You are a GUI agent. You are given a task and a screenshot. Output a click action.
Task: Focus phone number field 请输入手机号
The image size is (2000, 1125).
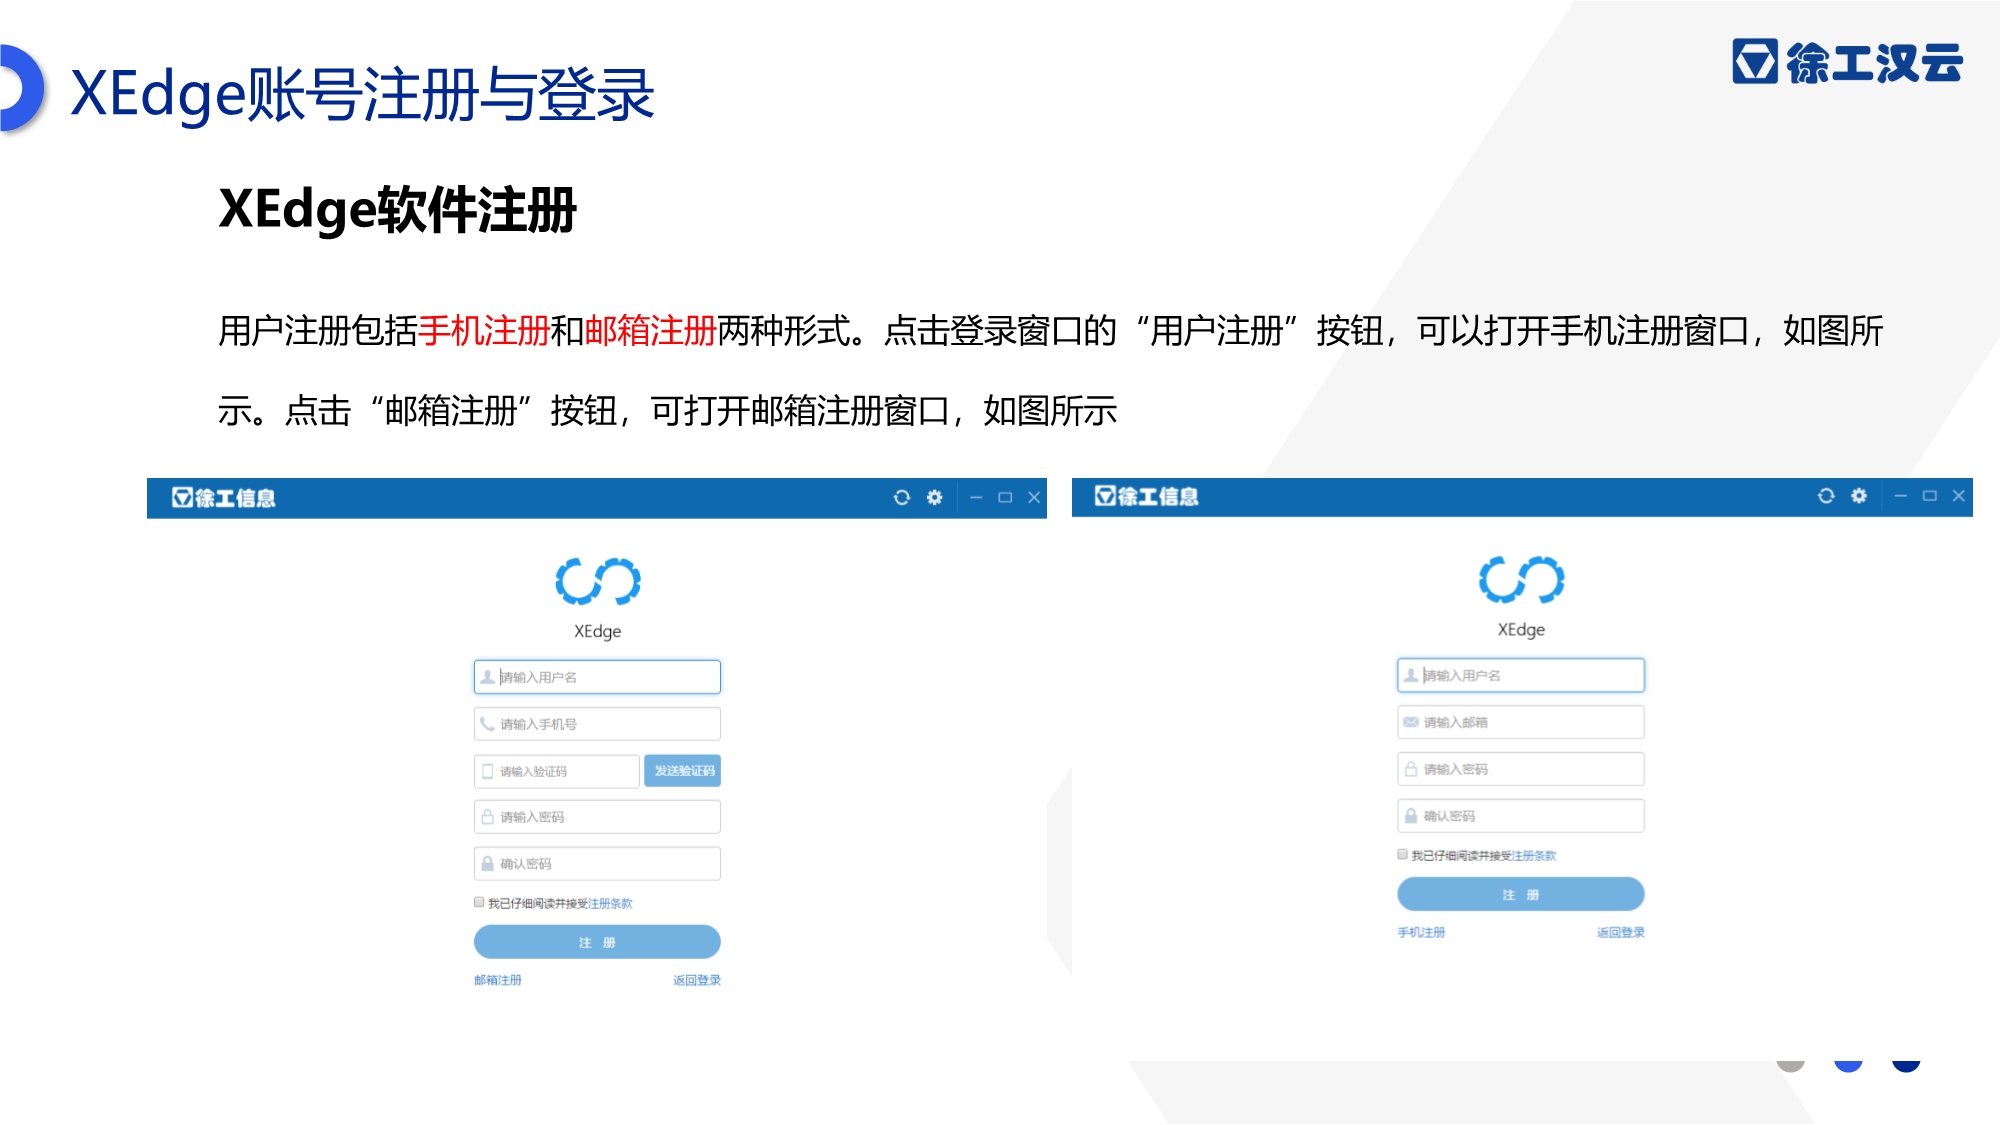click(597, 724)
